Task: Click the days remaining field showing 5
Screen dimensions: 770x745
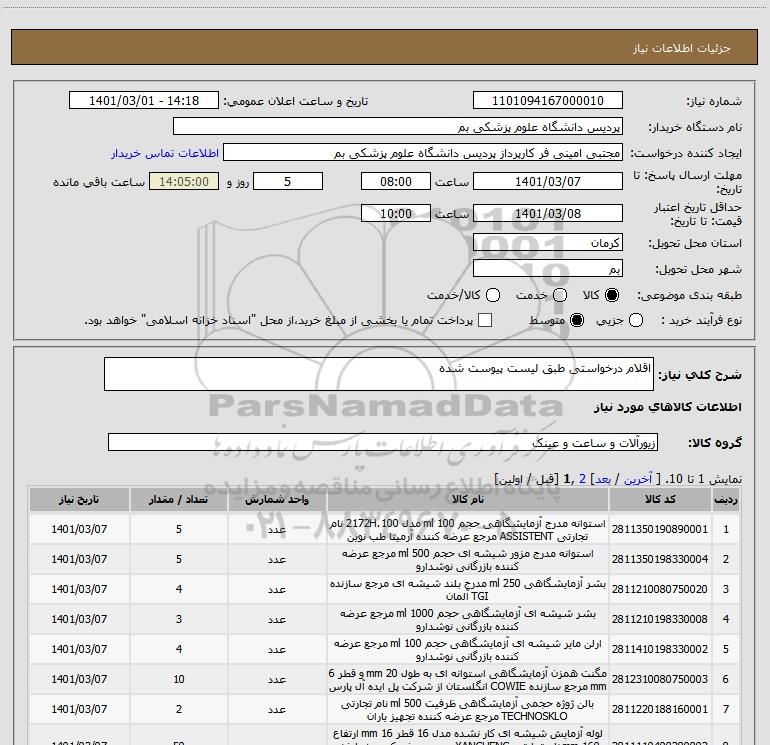Action: (x=288, y=182)
